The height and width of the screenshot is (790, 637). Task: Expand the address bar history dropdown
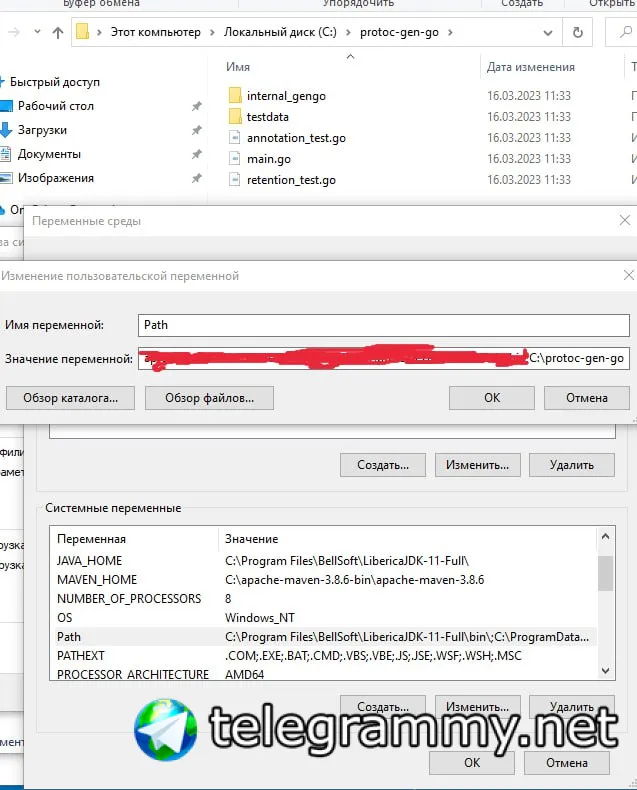click(x=548, y=33)
